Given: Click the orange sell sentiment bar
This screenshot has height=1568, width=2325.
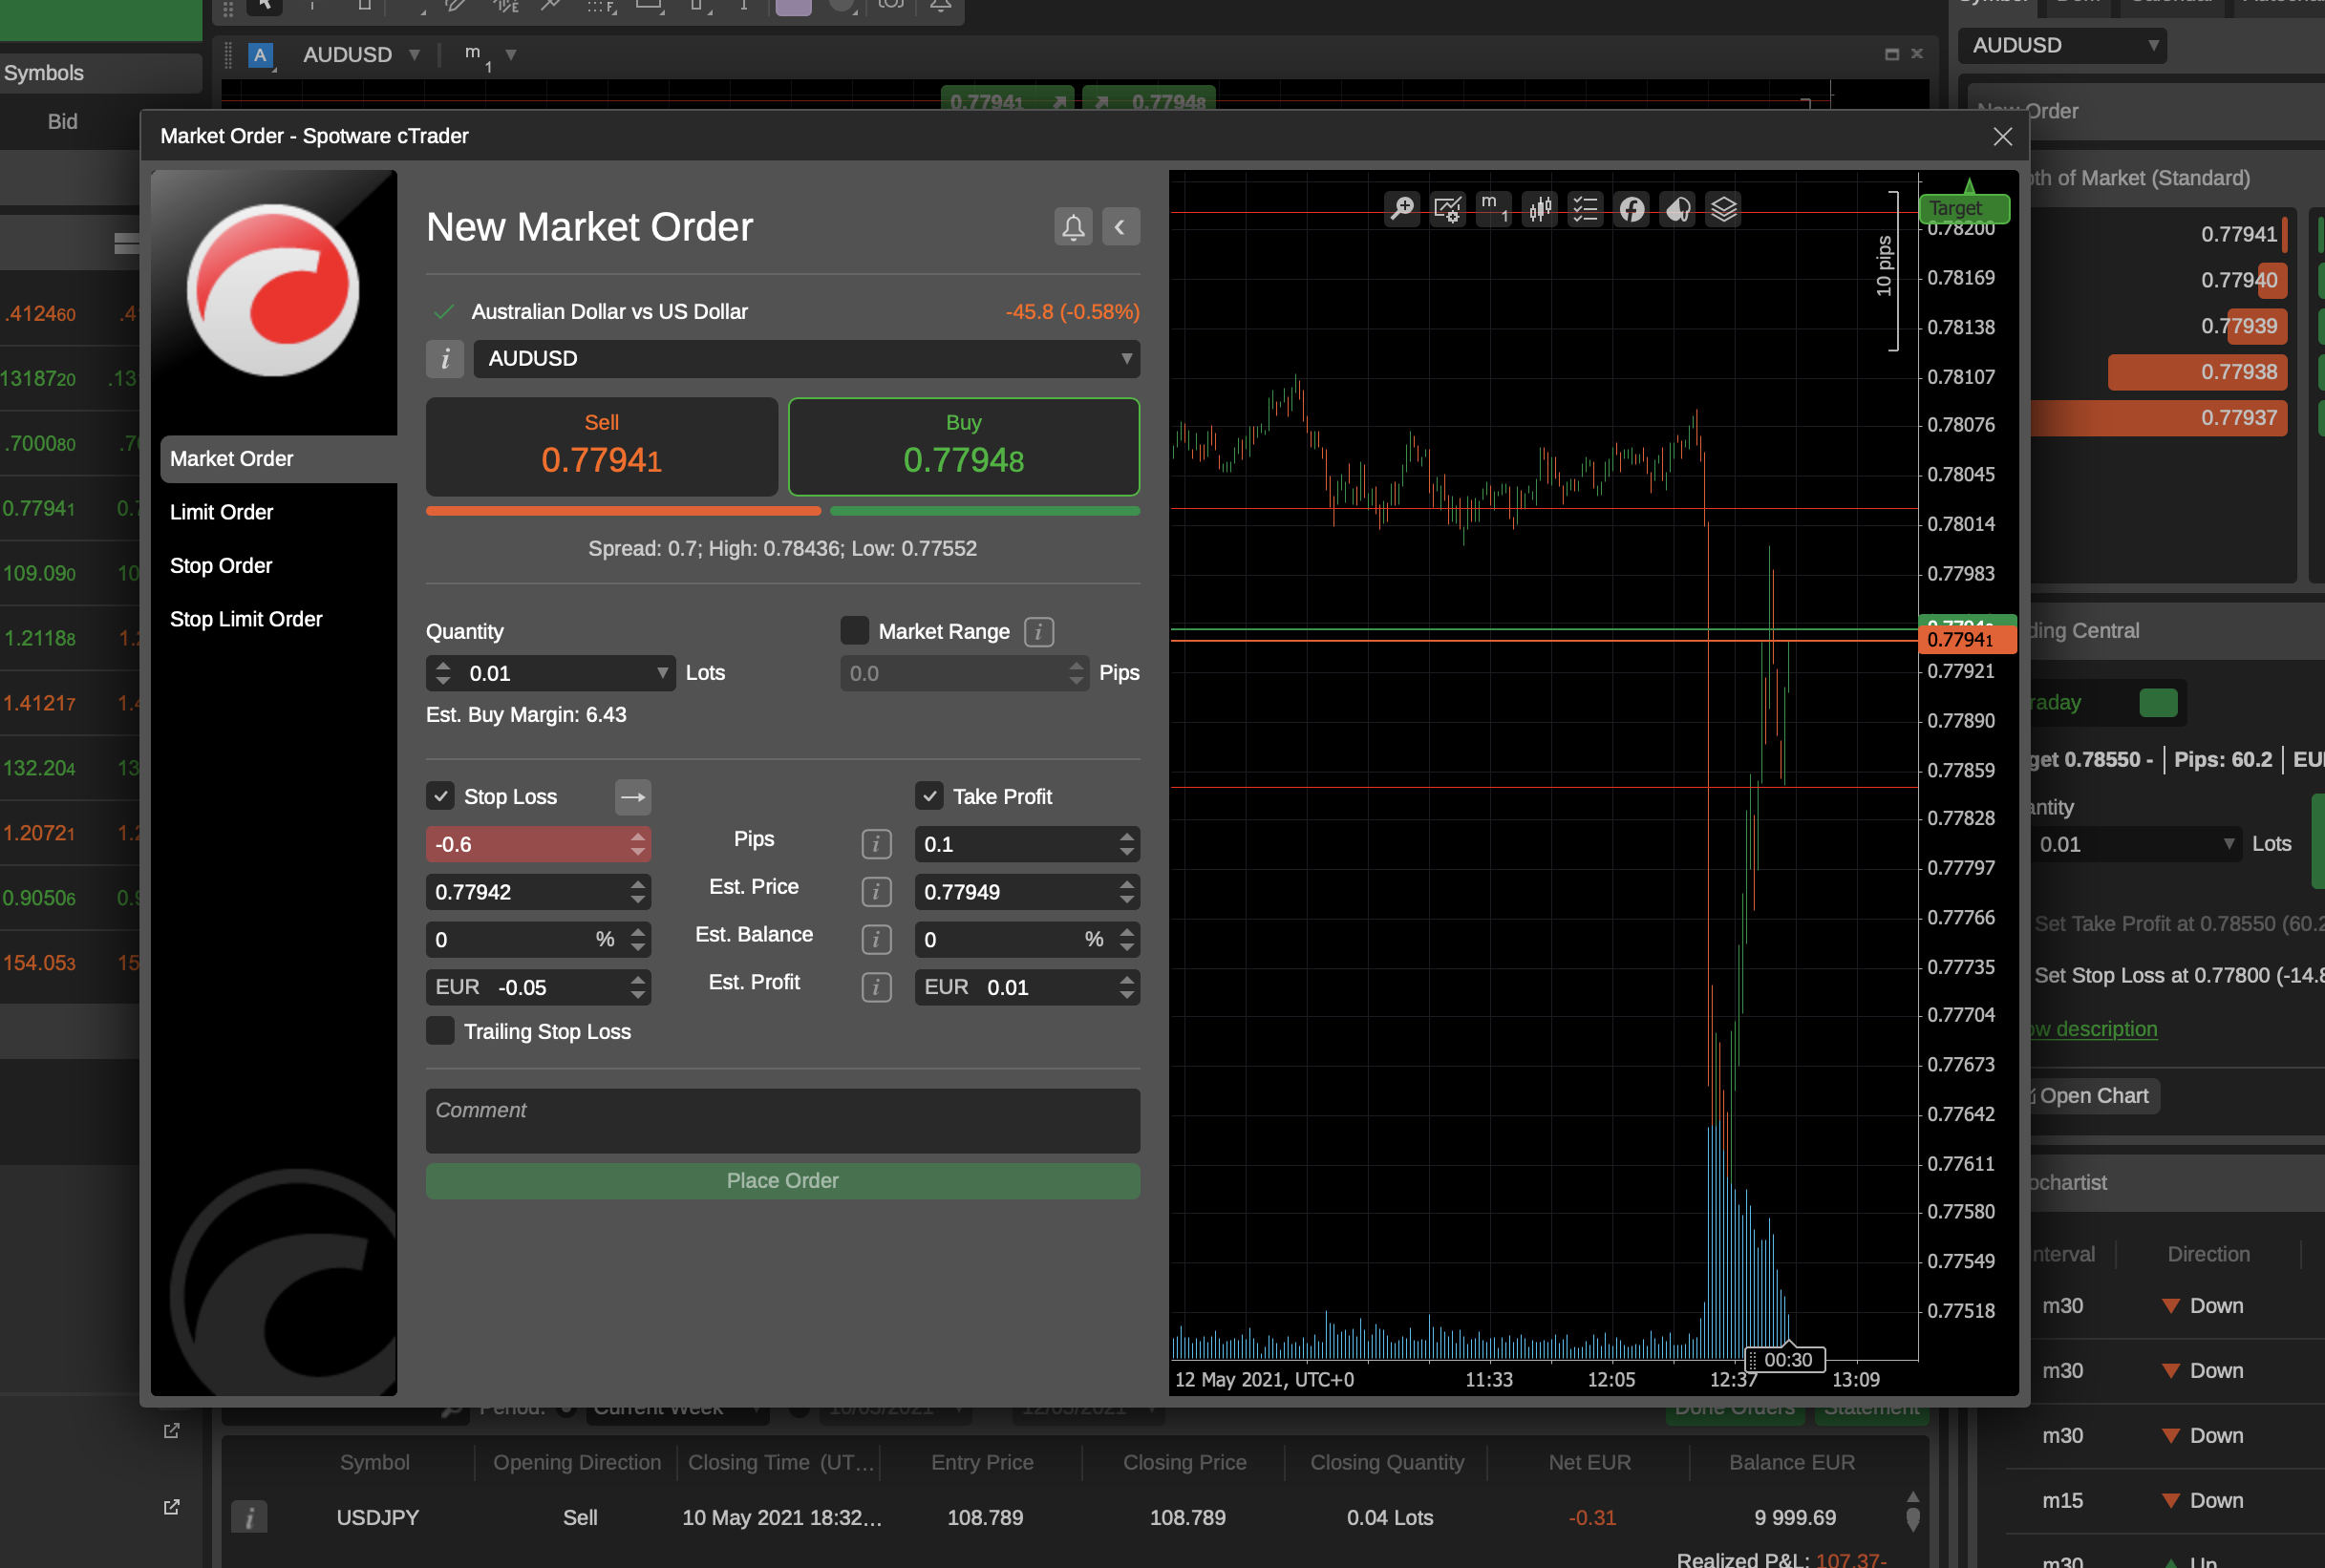Looking at the screenshot, I should pos(624,511).
